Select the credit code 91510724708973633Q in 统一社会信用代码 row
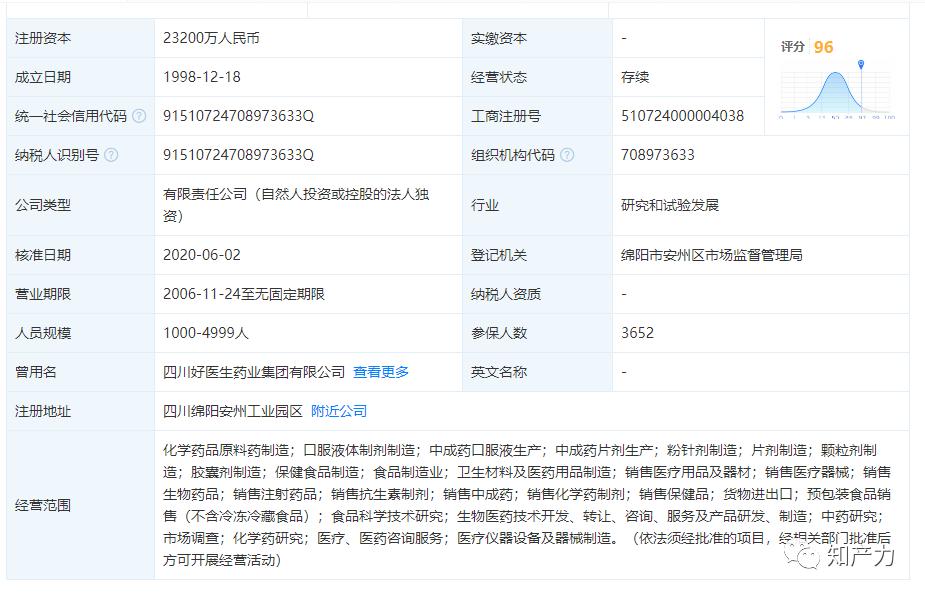This screenshot has height=596, width=925. 238,116
